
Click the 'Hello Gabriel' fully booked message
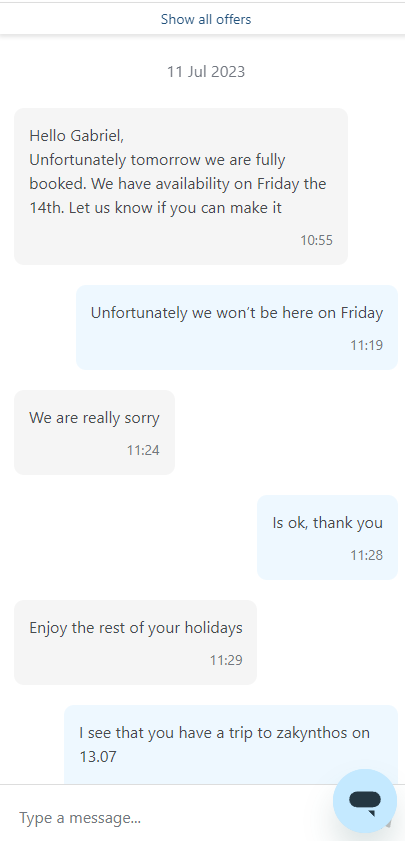point(181,186)
